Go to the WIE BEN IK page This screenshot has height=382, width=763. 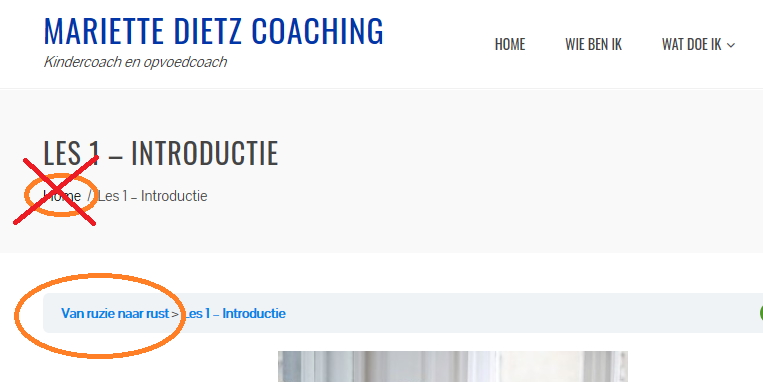click(x=593, y=44)
